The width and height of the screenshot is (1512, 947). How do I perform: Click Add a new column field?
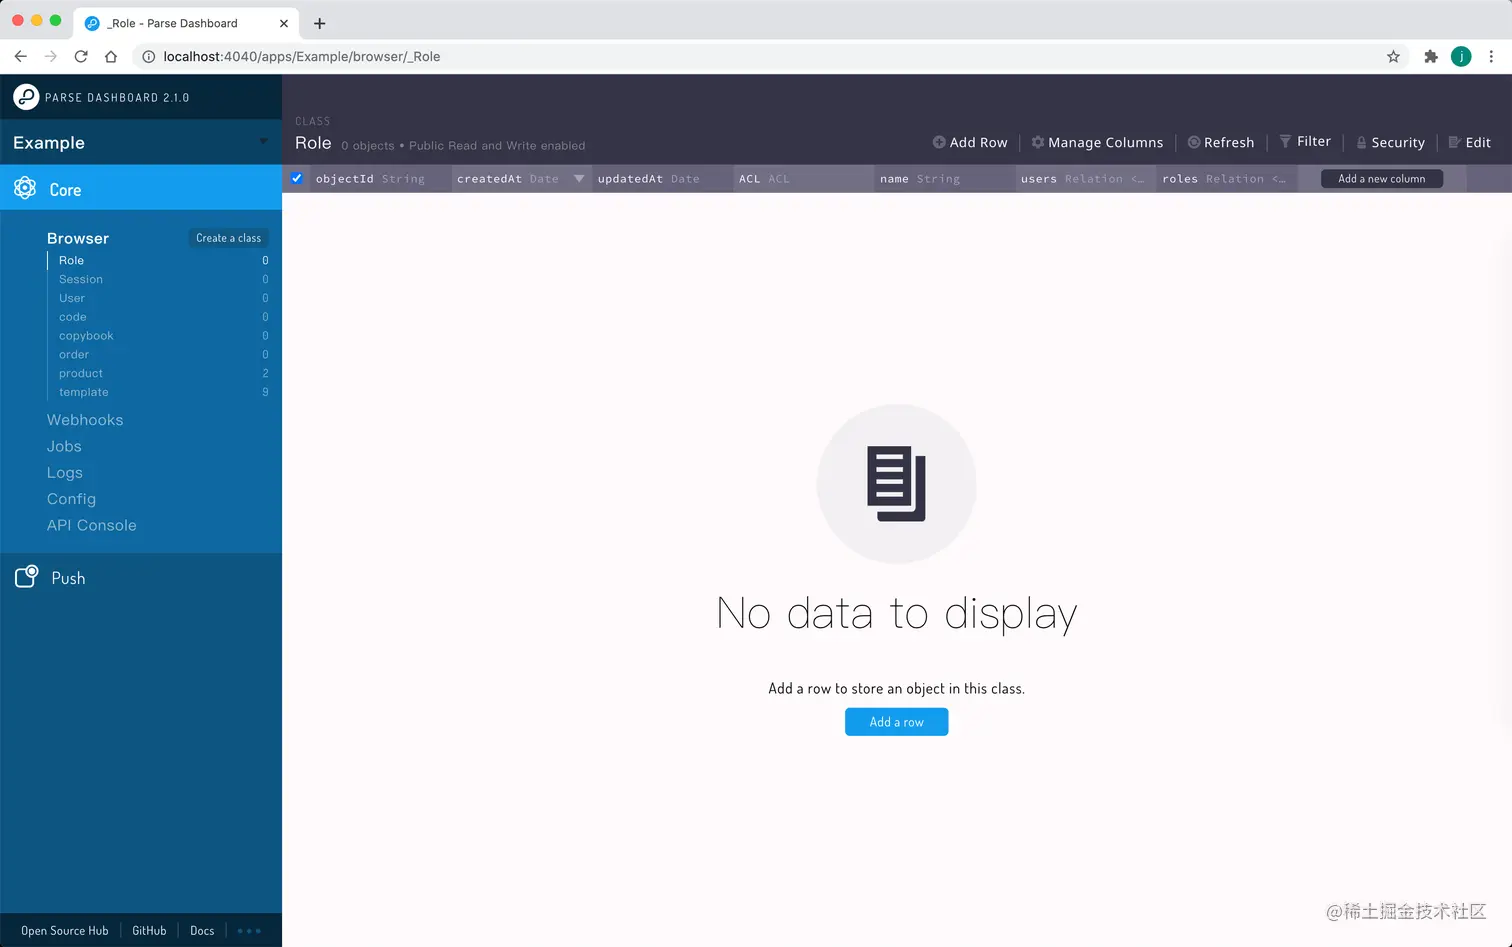(1382, 178)
